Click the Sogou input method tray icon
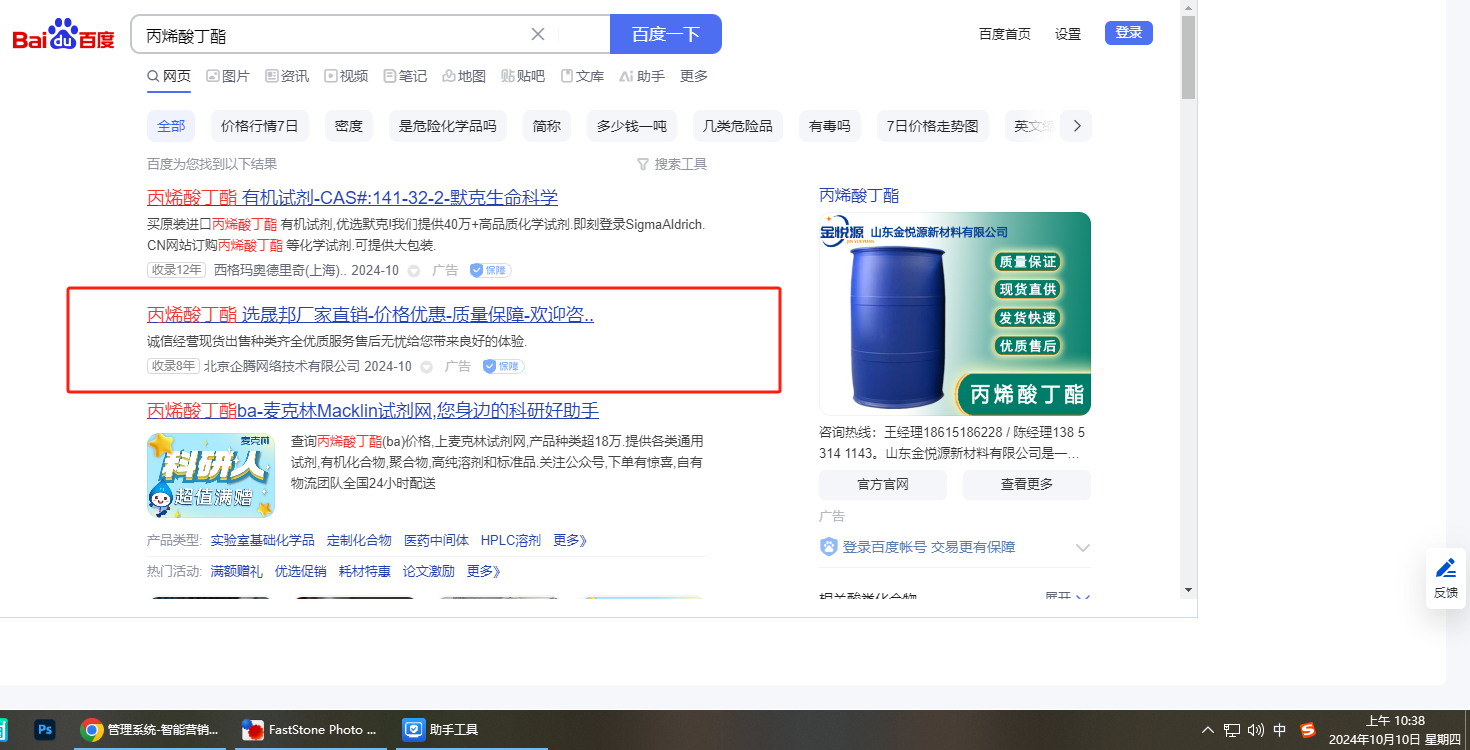Image resolution: width=1470 pixels, height=750 pixels. (1307, 730)
